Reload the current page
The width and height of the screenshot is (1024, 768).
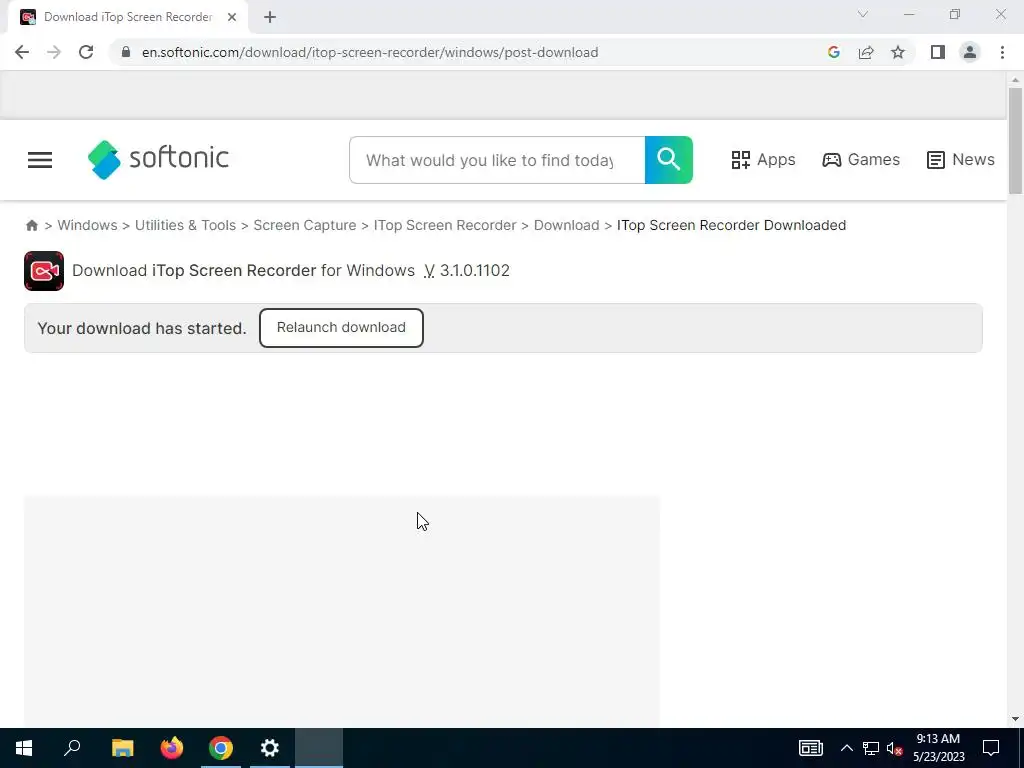pyautogui.click(x=86, y=52)
